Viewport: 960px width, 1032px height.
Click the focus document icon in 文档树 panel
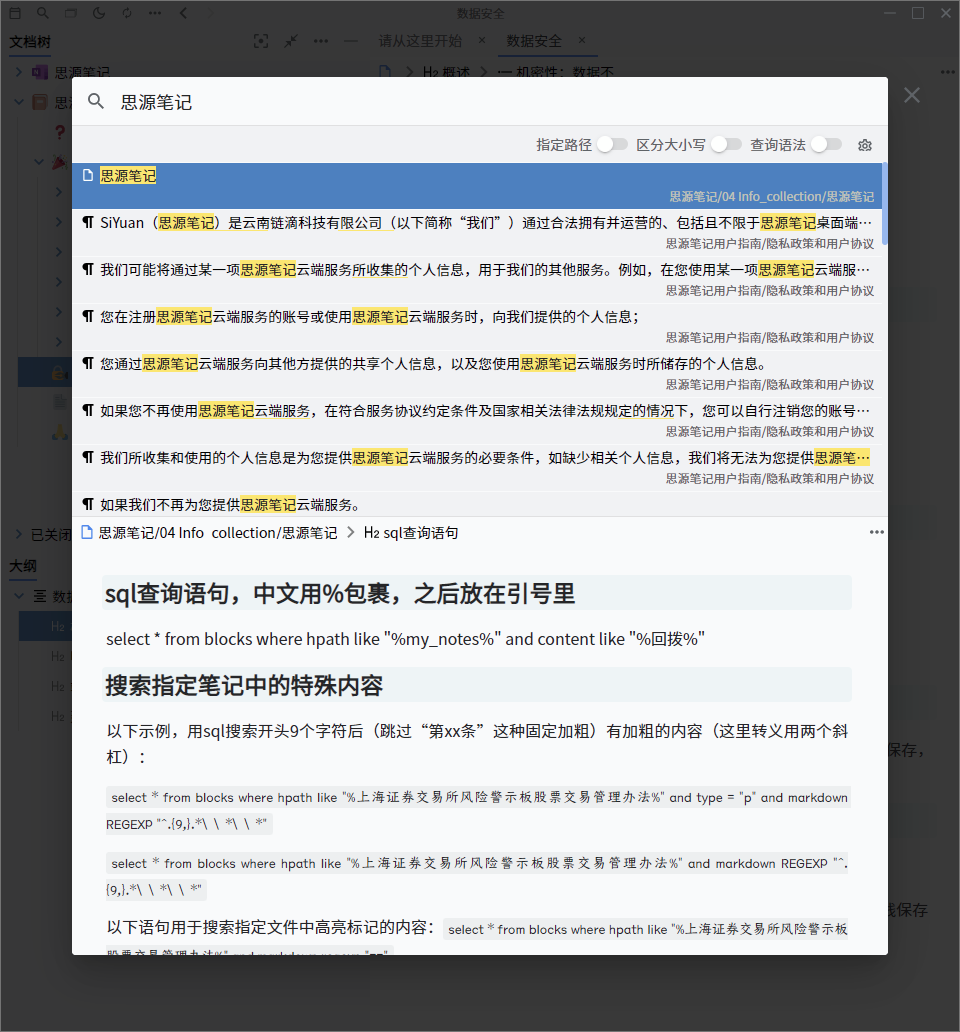coord(261,41)
